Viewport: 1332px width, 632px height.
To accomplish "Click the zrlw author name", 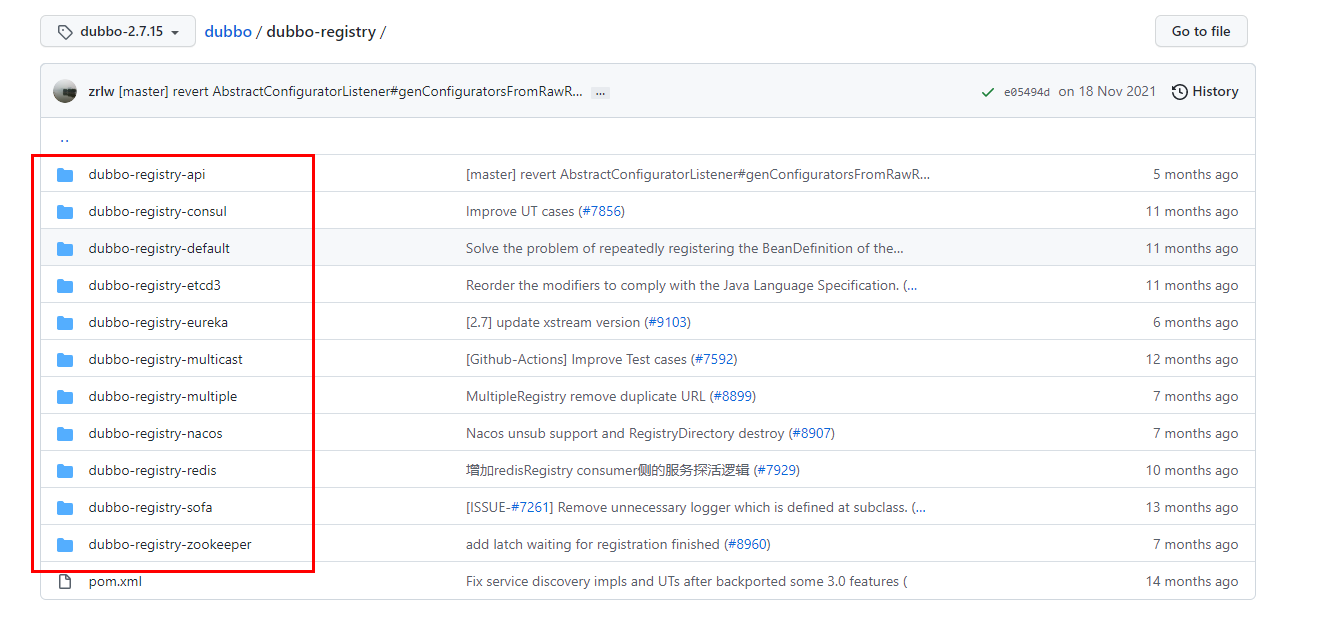I will [x=101, y=91].
